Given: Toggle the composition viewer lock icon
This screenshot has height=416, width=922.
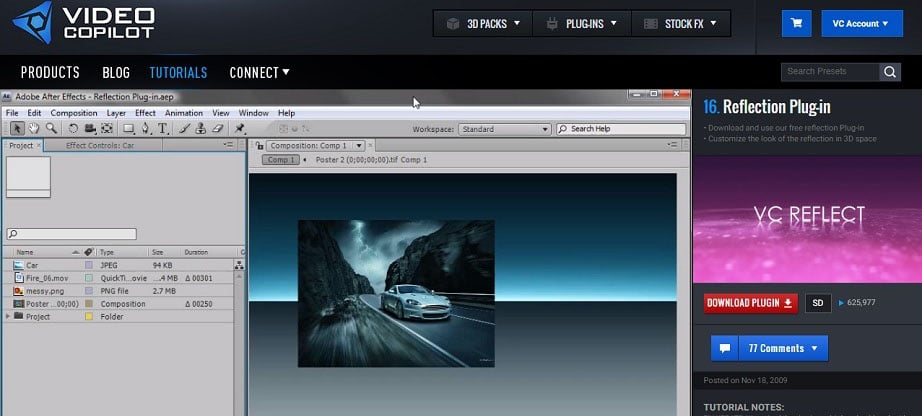Looking at the screenshot, I should [259, 145].
